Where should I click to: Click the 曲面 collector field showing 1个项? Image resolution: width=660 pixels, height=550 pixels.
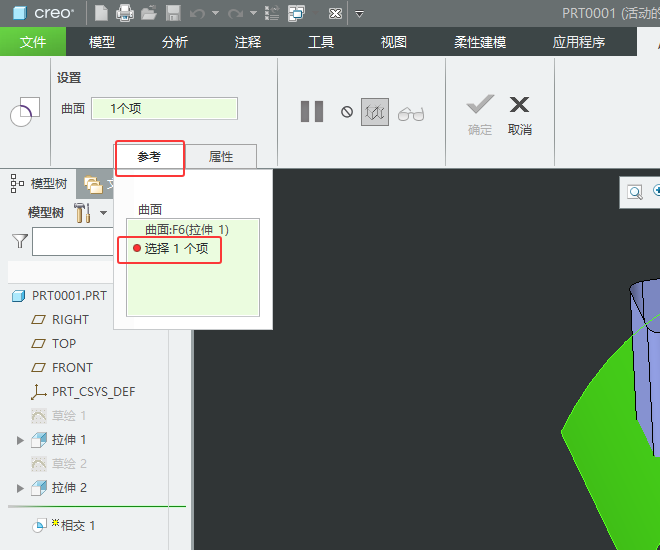[x=164, y=109]
